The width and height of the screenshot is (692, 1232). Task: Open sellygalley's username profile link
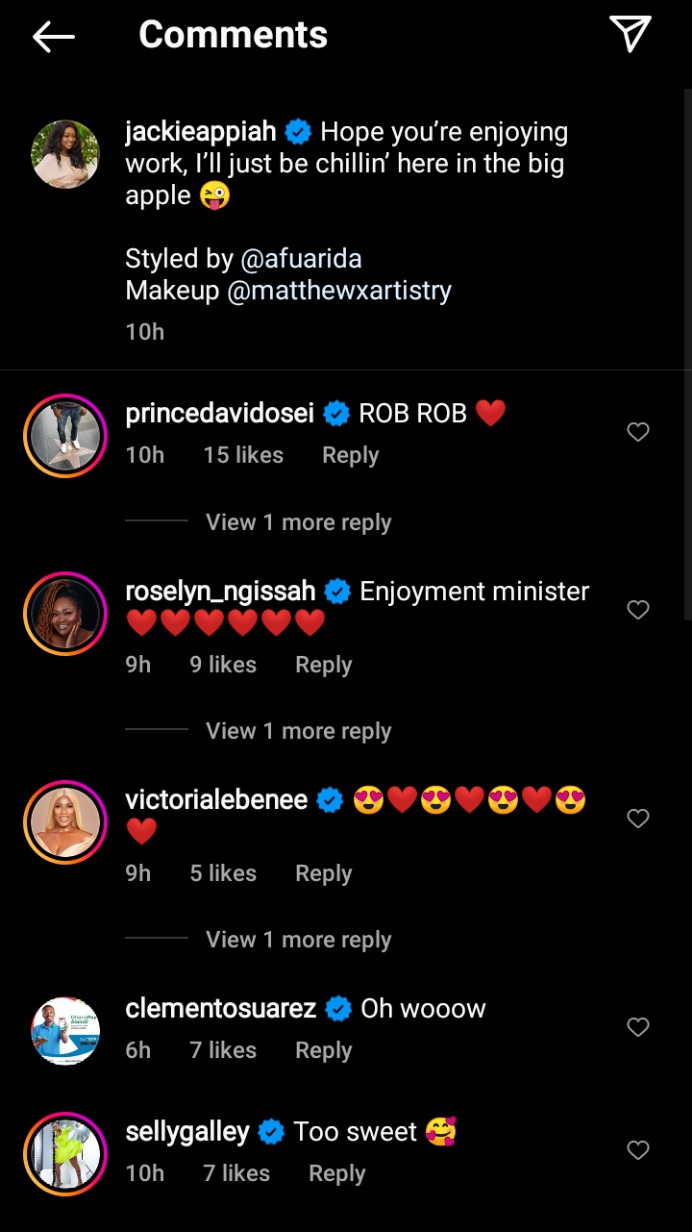[x=187, y=1132]
